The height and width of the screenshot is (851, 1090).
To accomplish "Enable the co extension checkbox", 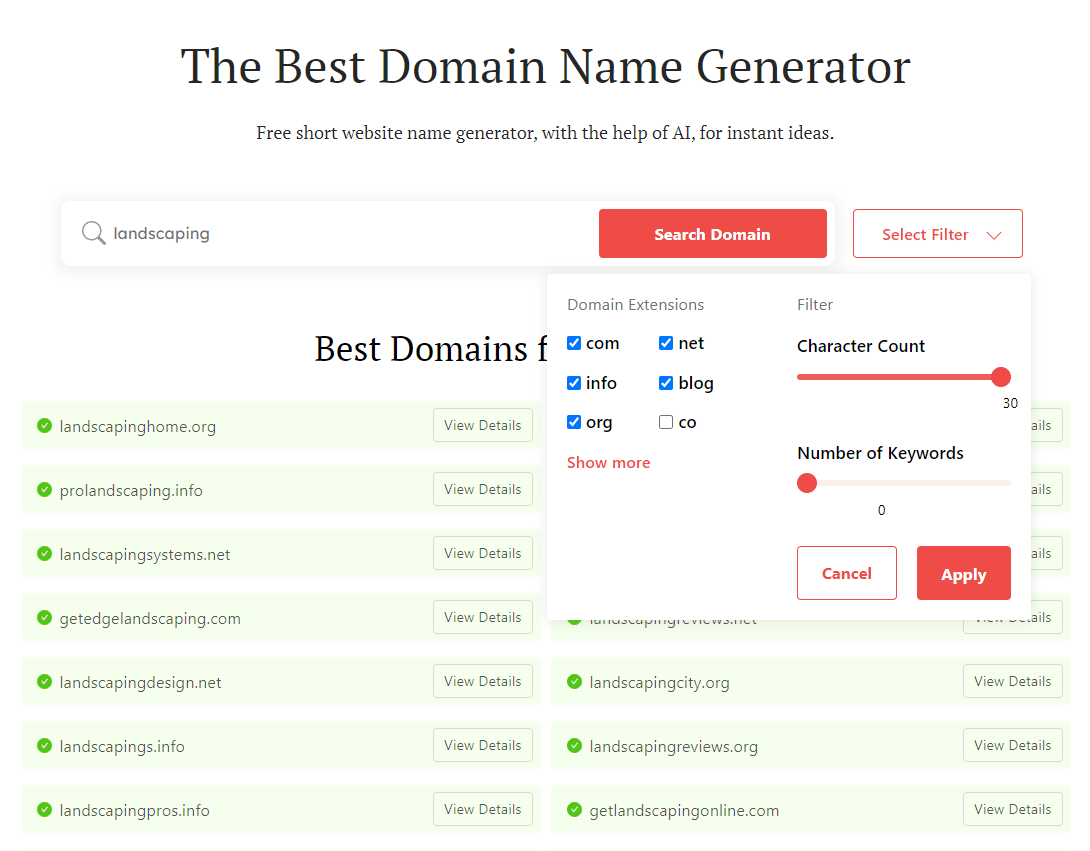I will pos(666,422).
